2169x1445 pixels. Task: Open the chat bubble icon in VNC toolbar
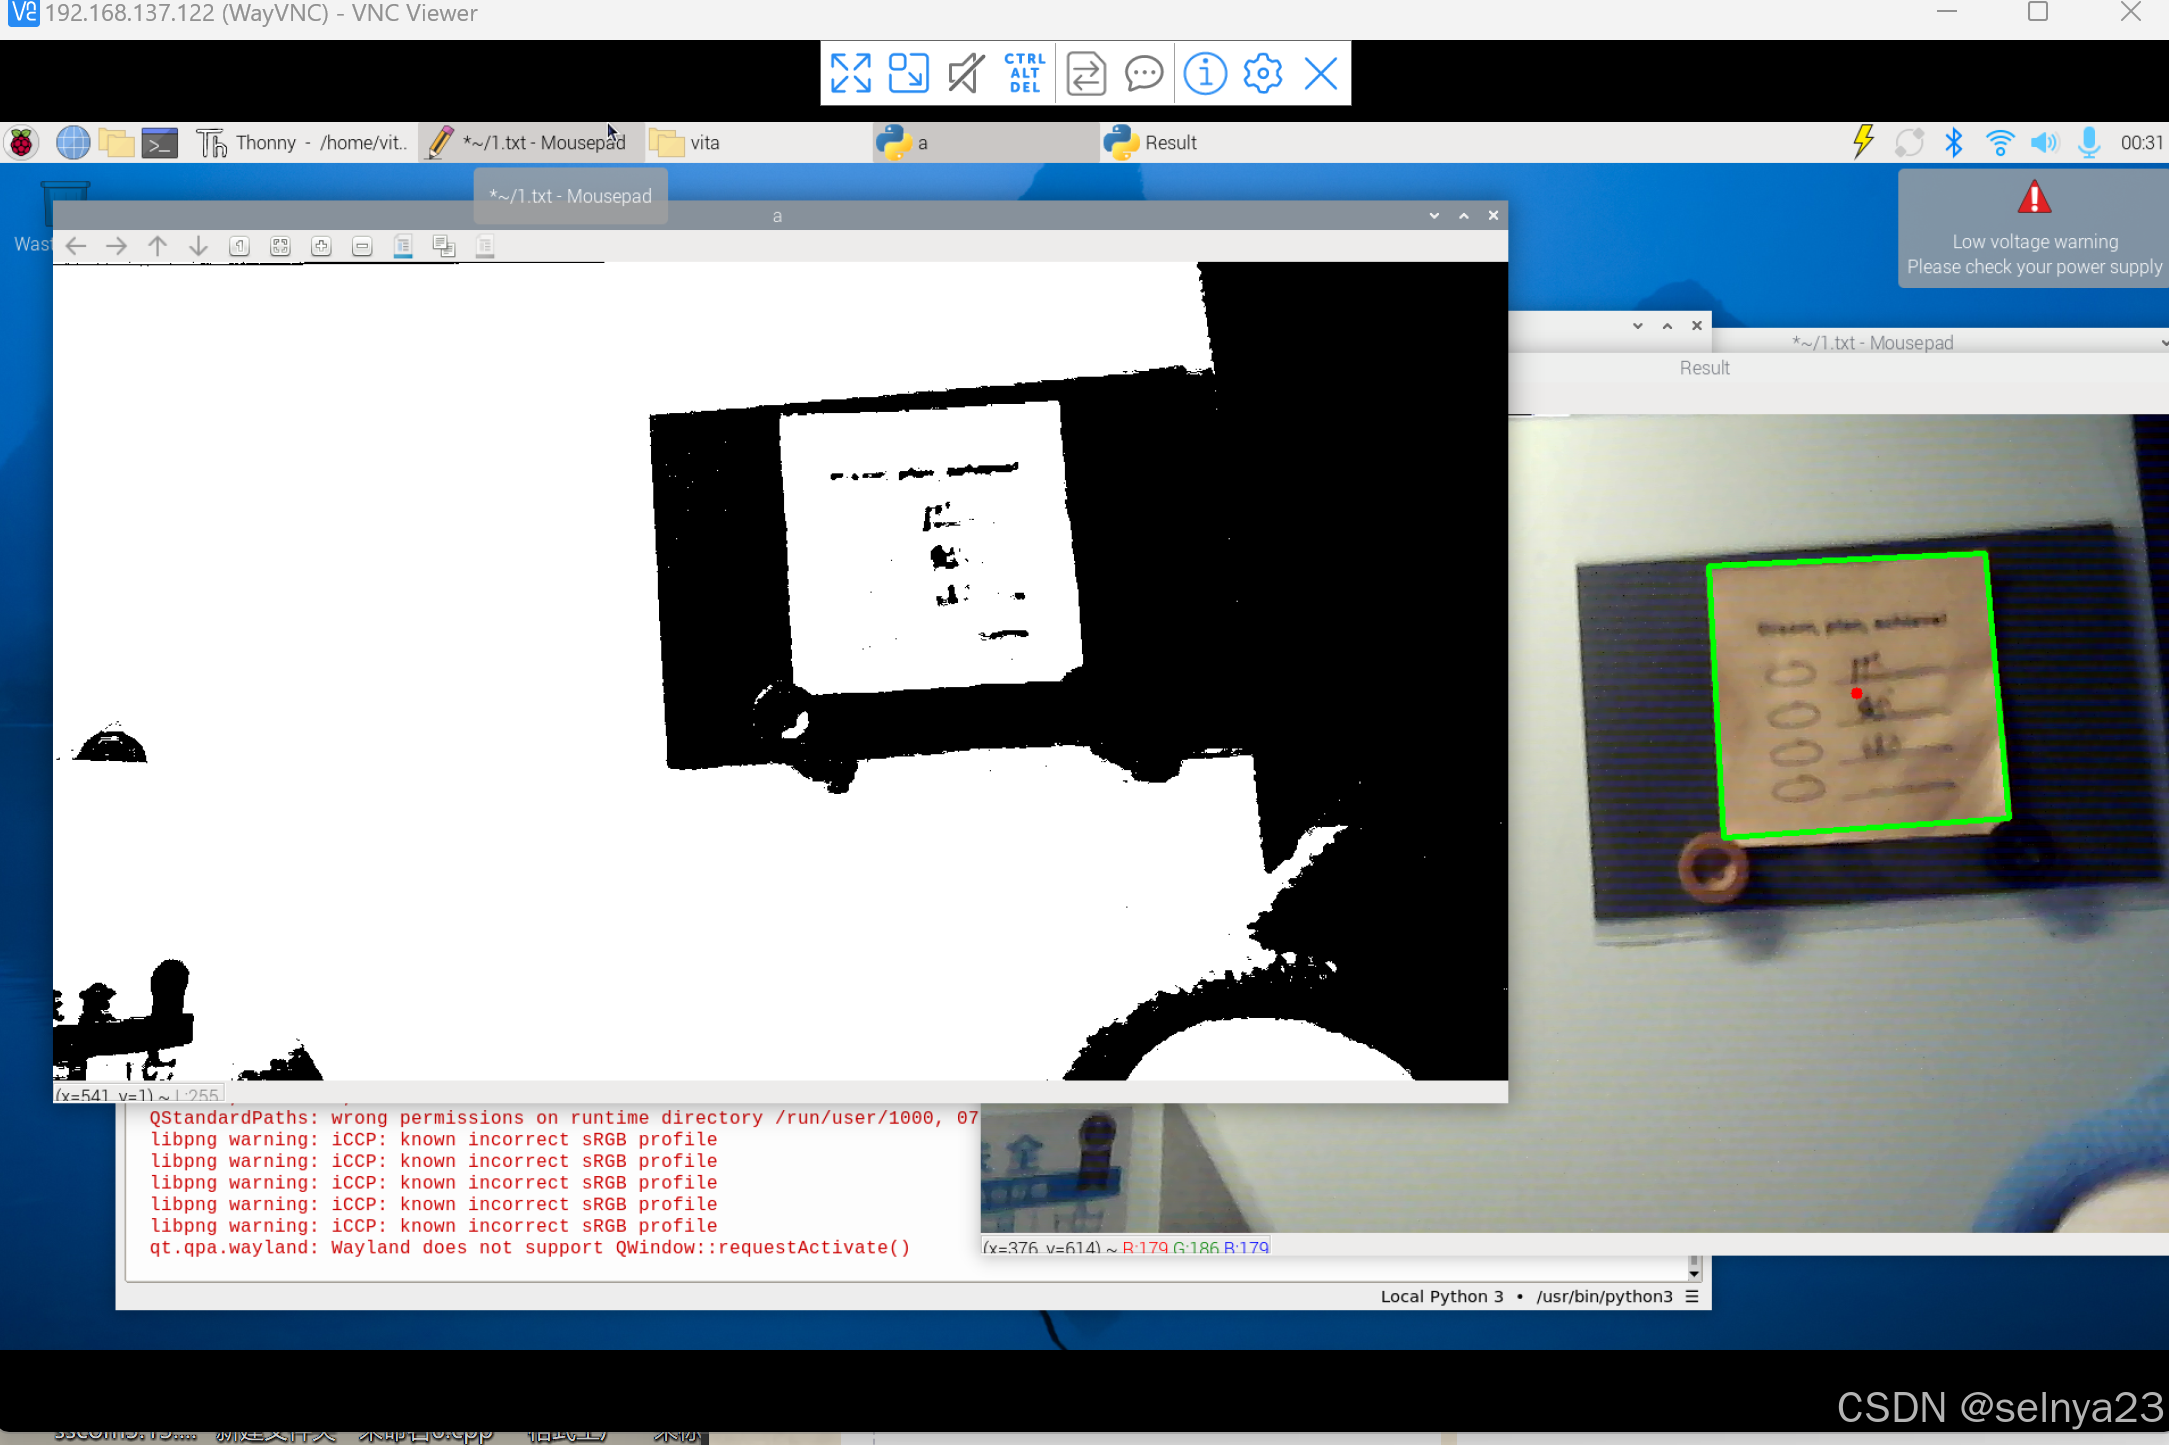pos(1144,73)
